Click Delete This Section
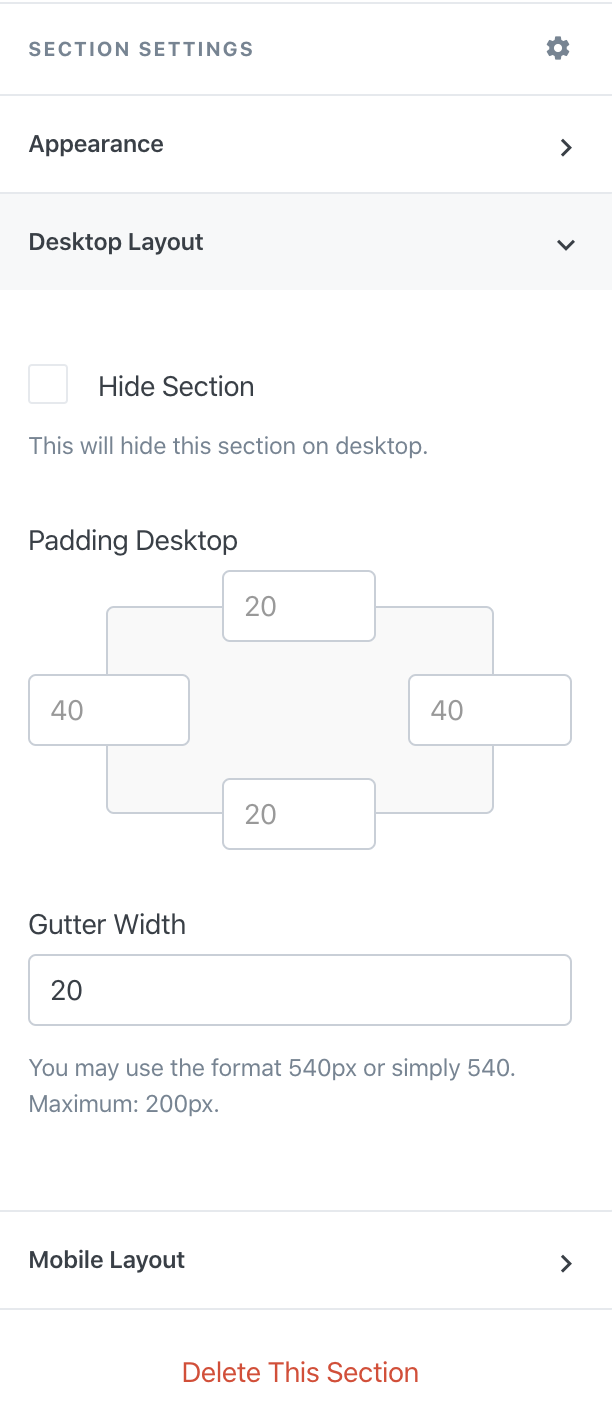Viewport: 612px width, 1402px height. pos(300,1372)
